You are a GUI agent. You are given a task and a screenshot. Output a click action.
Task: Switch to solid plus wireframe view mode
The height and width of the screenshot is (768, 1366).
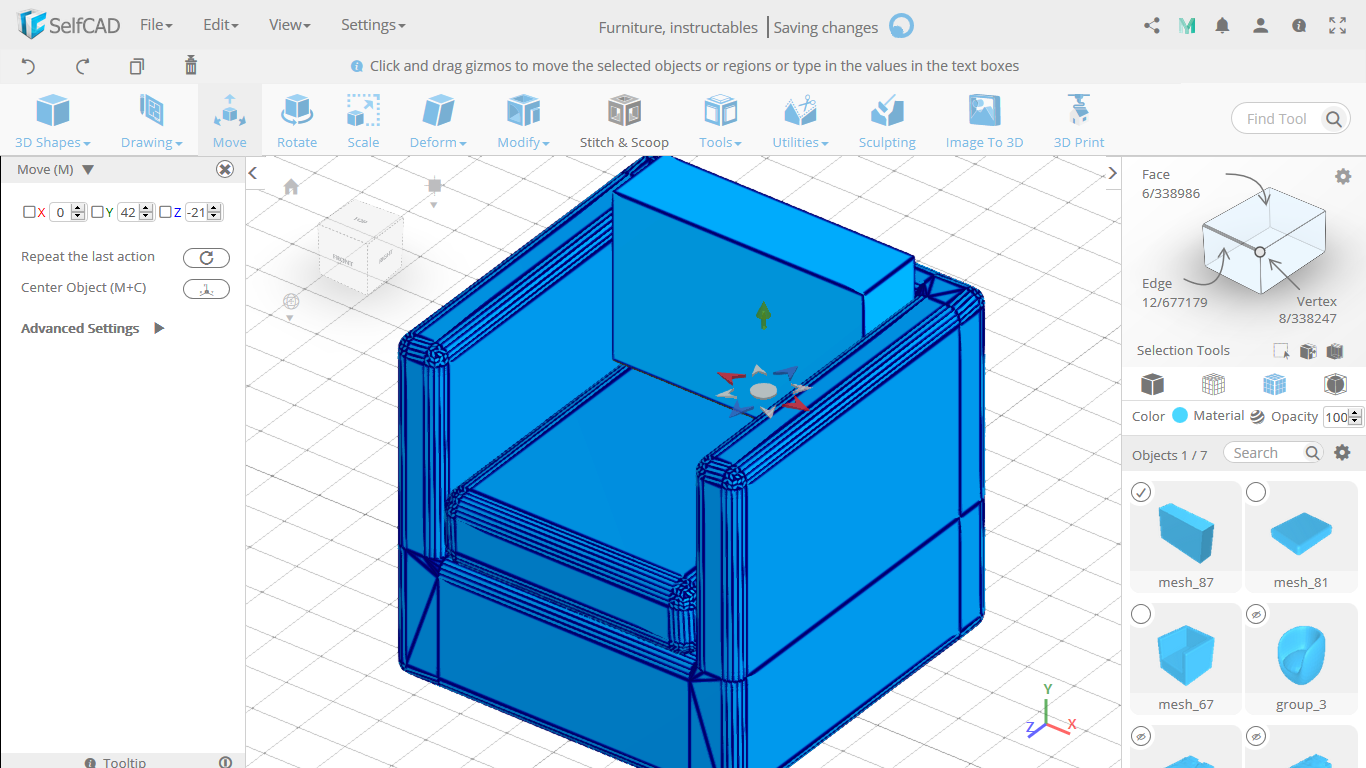(1274, 384)
